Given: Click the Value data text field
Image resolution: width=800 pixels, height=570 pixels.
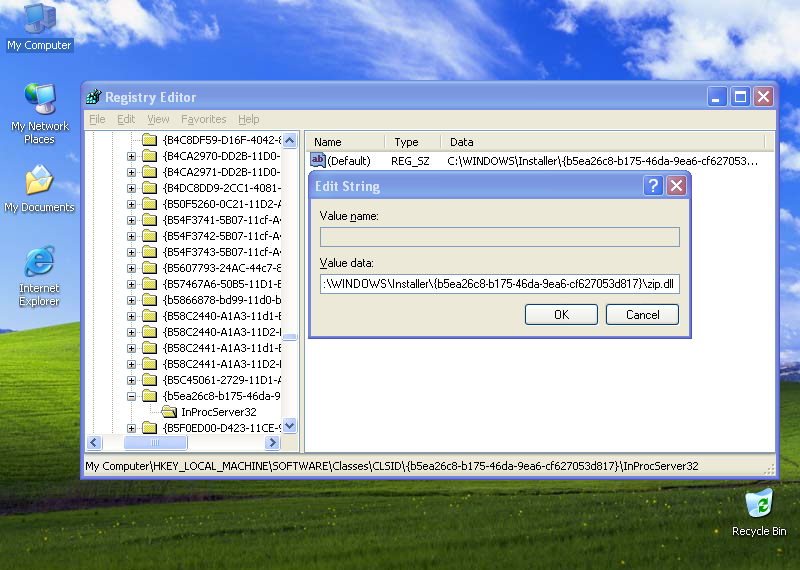Looking at the screenshot, I should coord(499,284).
